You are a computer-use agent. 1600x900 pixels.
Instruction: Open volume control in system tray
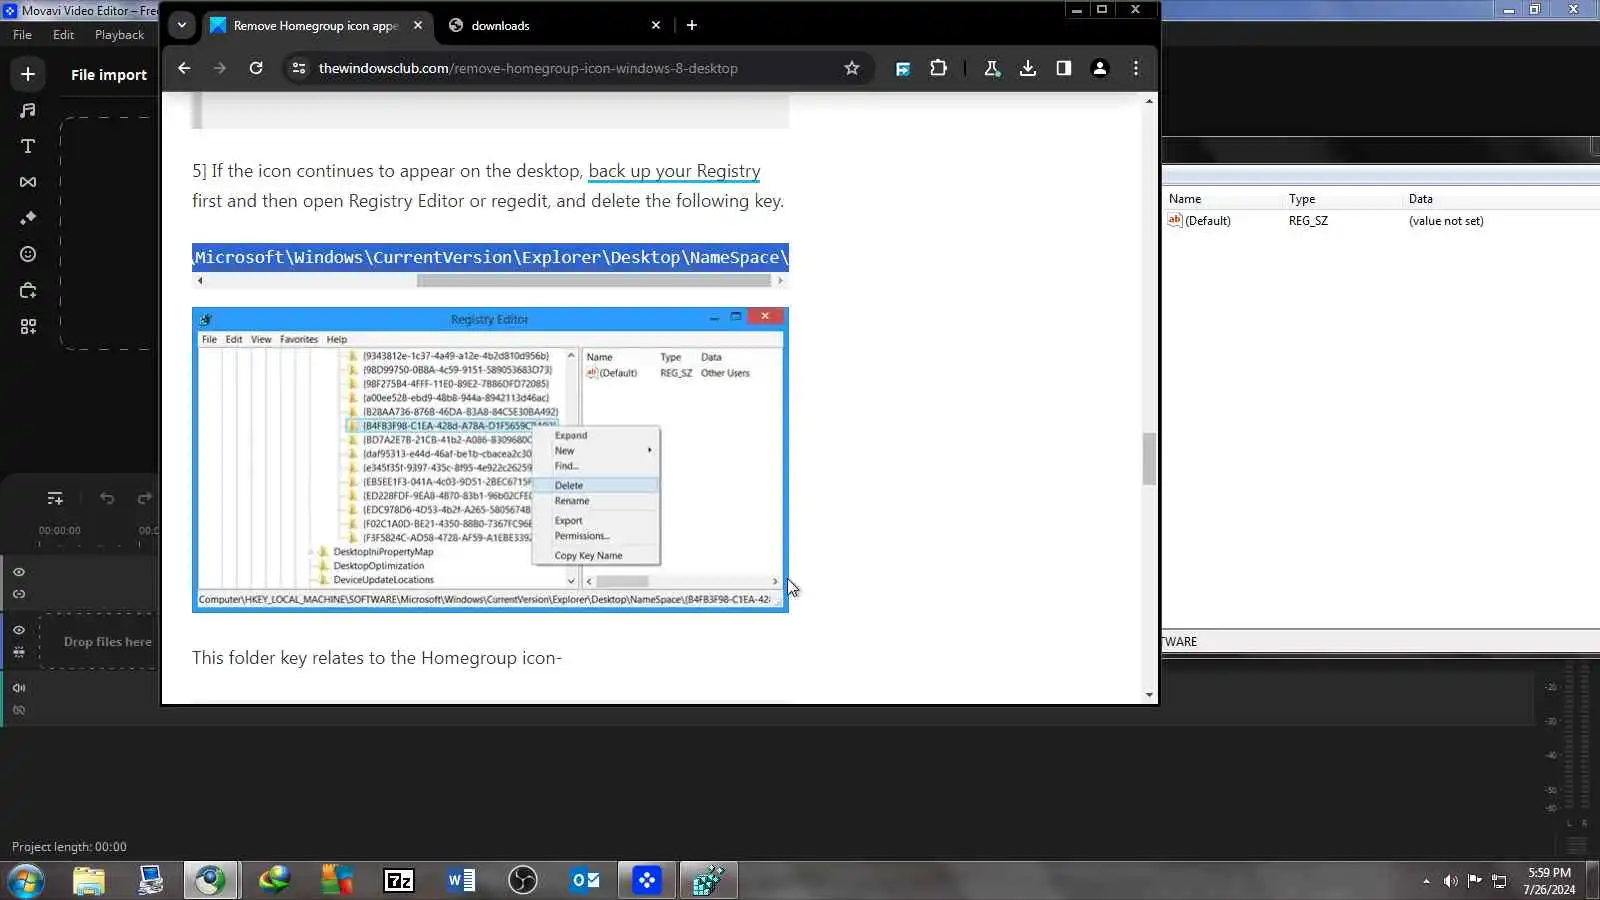point(1450,881)
